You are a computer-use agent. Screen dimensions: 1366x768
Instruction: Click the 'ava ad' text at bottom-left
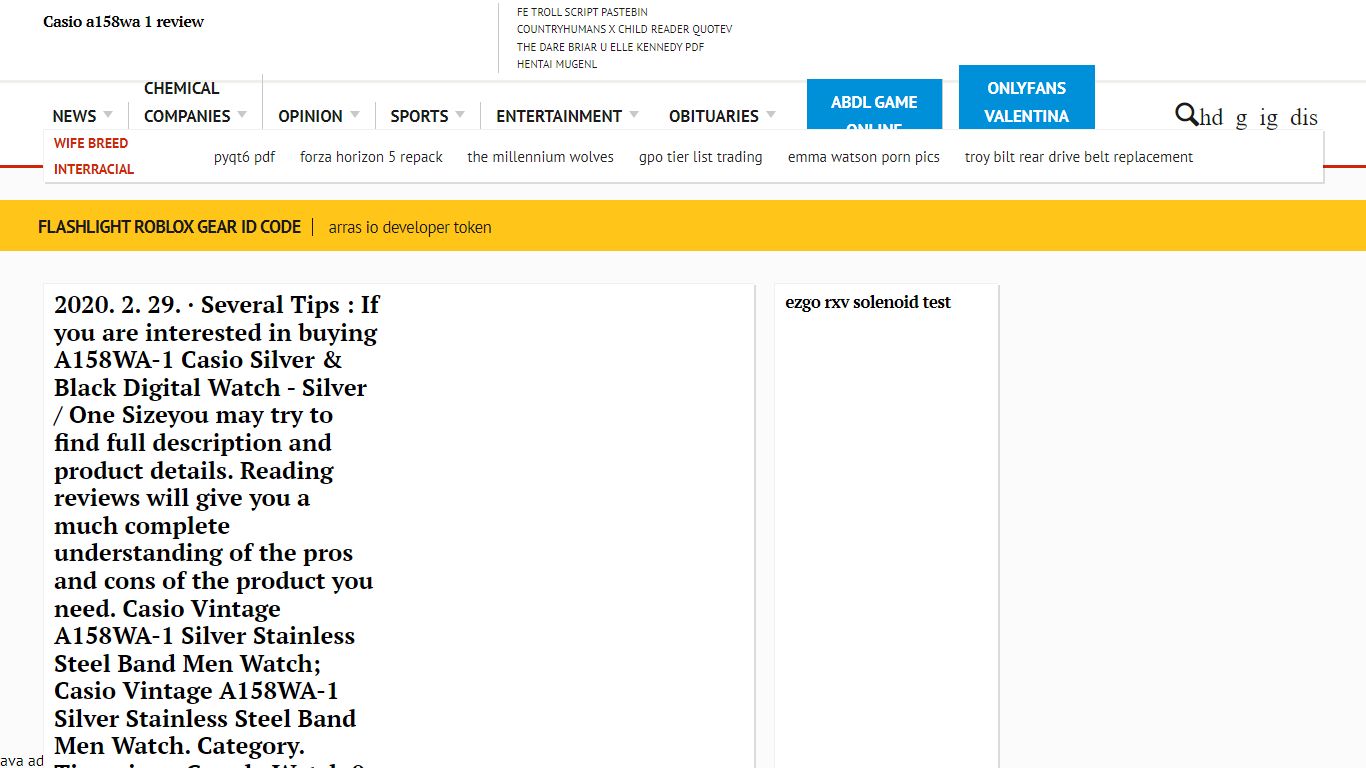pyautogui.click(x=22, y=761)
